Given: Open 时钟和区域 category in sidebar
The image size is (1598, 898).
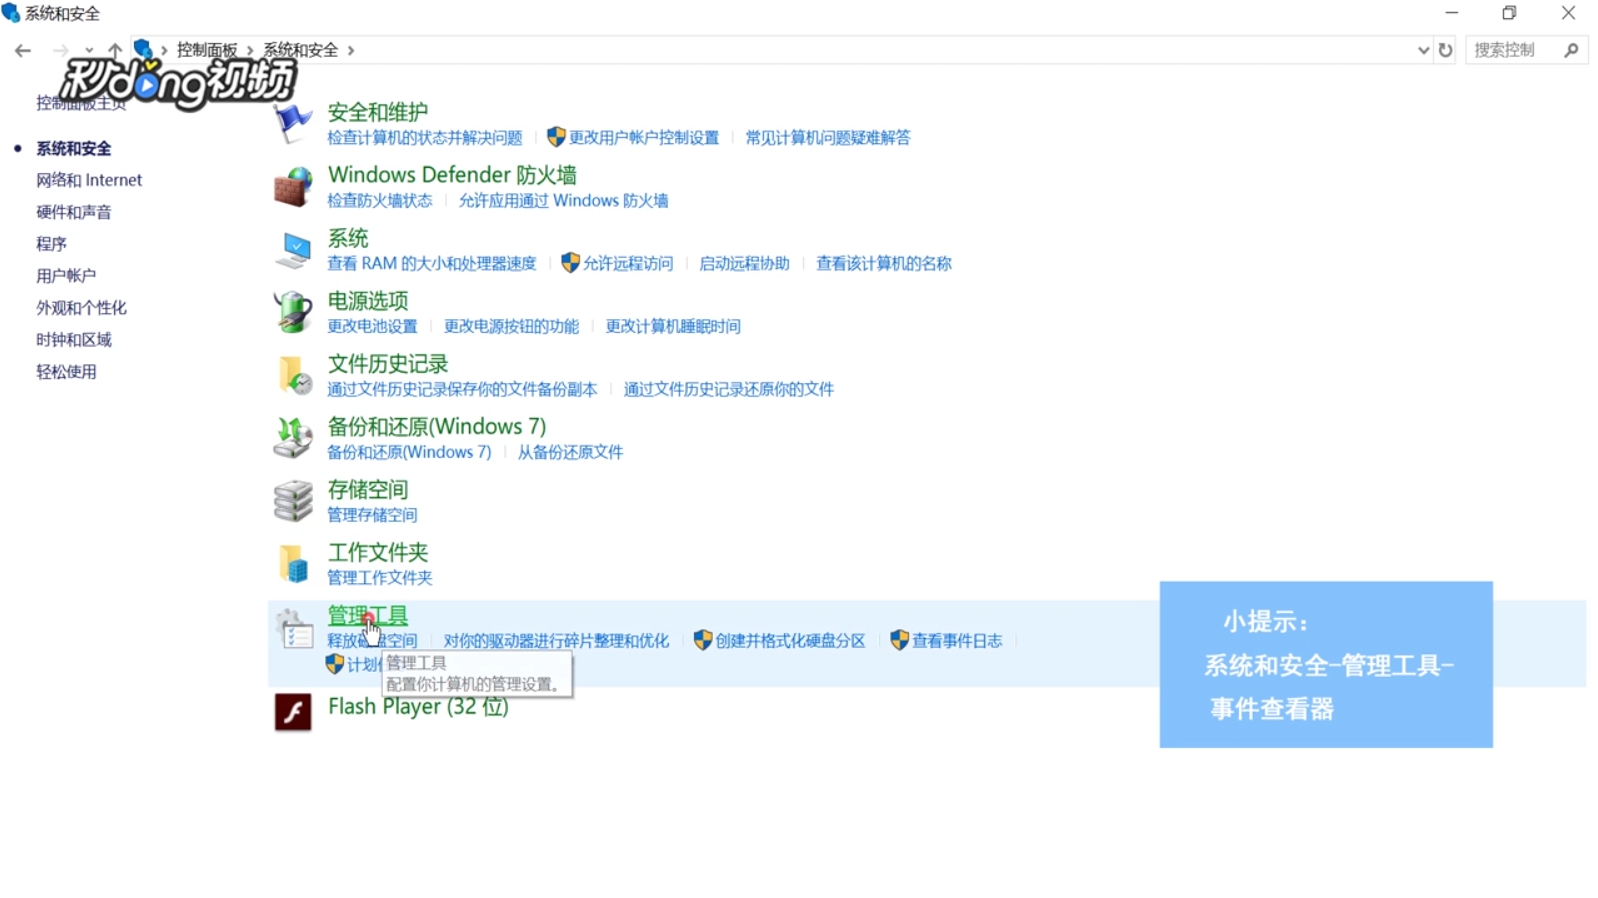Looking at the screenshot, I should tap(74, 340).
